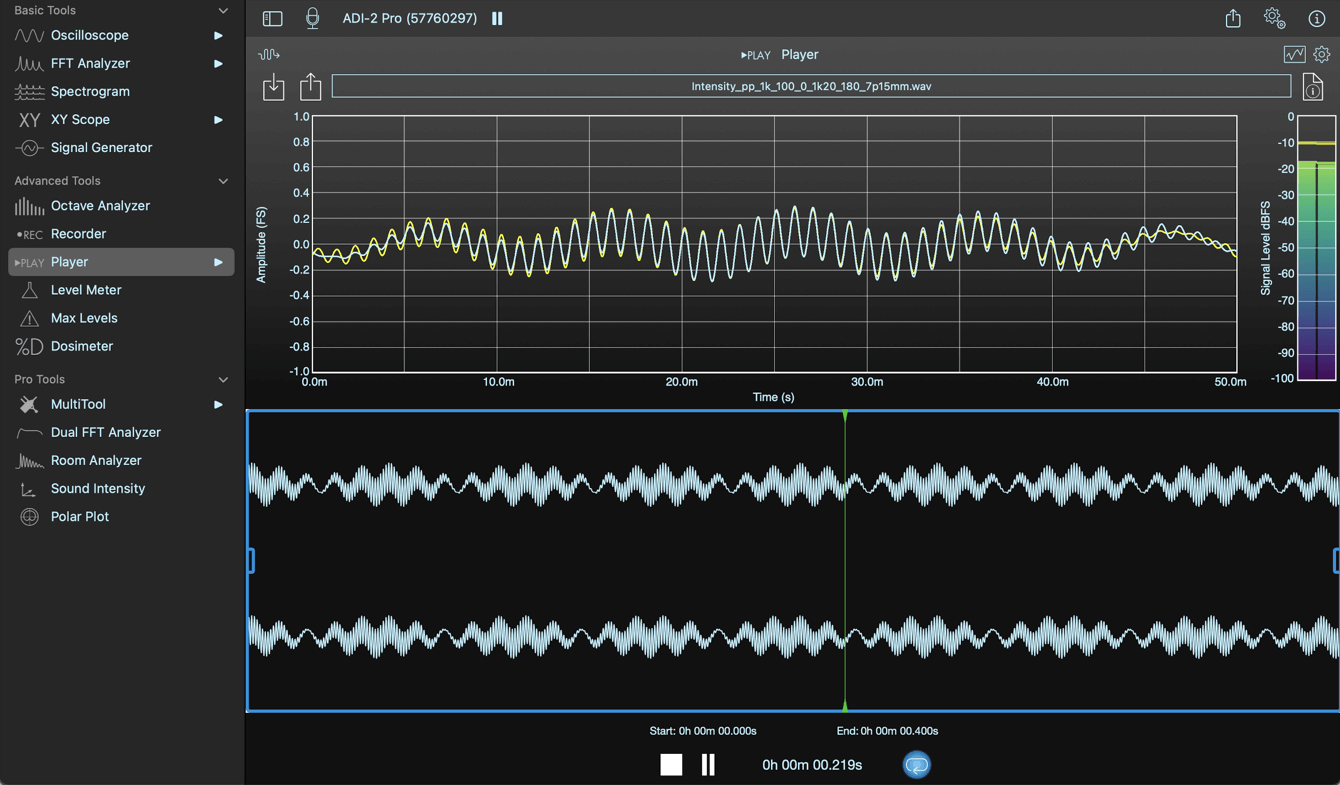Viewport: 1340px width, 785px height.
Task: Open the MultiTool
Action: point(78,404)
